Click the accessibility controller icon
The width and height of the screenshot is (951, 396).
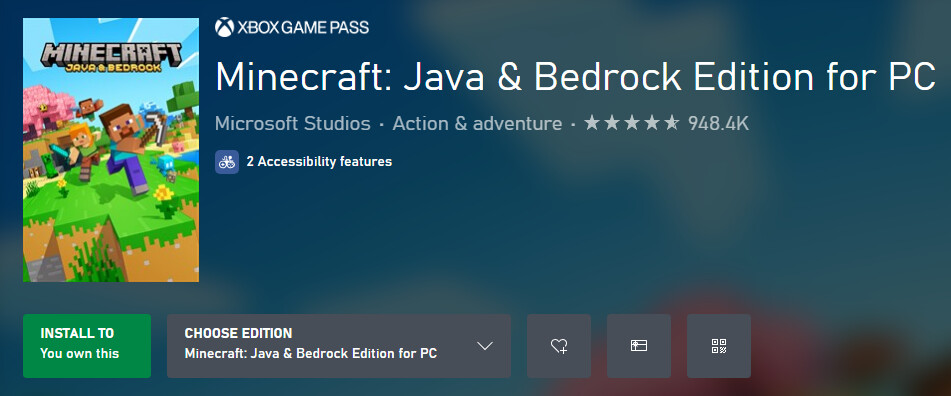pyautogui.click(x=227, y=162)
